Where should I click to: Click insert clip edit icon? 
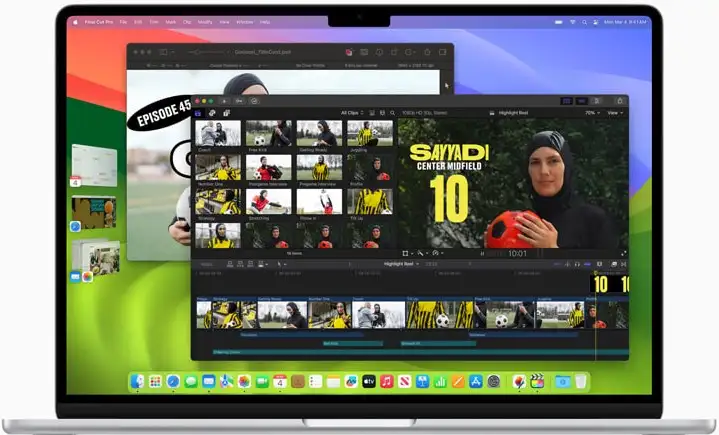coord(240,264)
